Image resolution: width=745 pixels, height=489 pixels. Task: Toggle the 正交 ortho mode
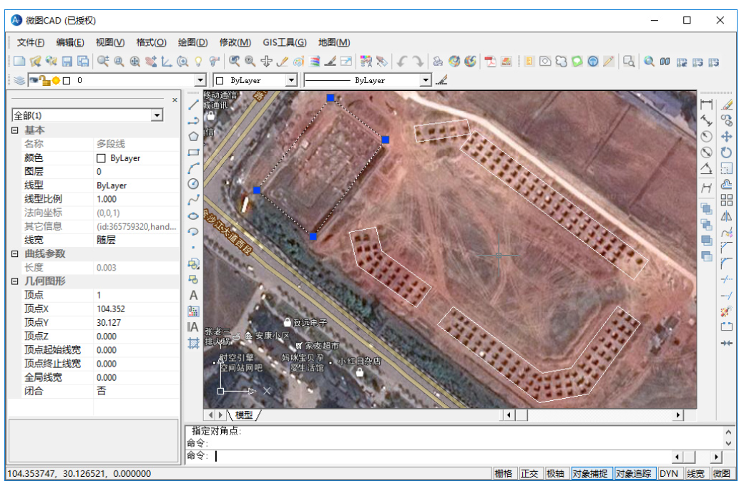529,474
